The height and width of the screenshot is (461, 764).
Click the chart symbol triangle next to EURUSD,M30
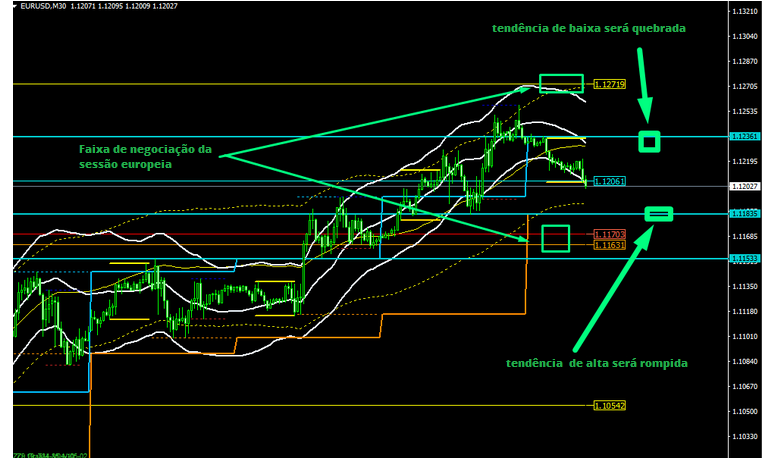pyautogui.click(x=6, y=7)
